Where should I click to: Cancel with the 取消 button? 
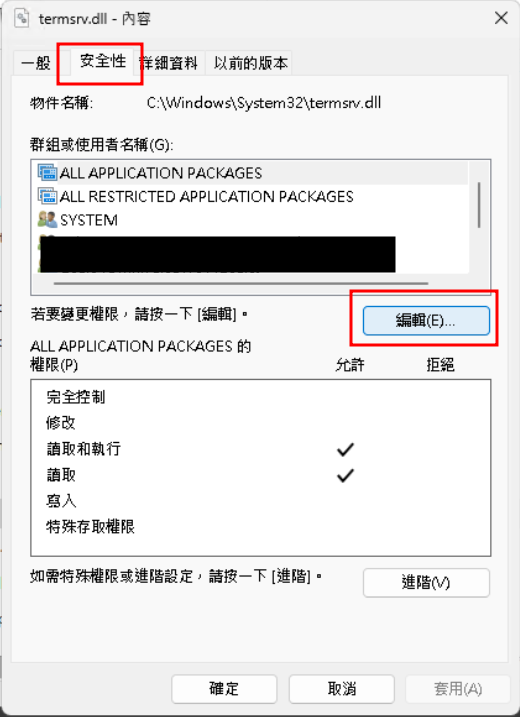click(x=342, y=689)
